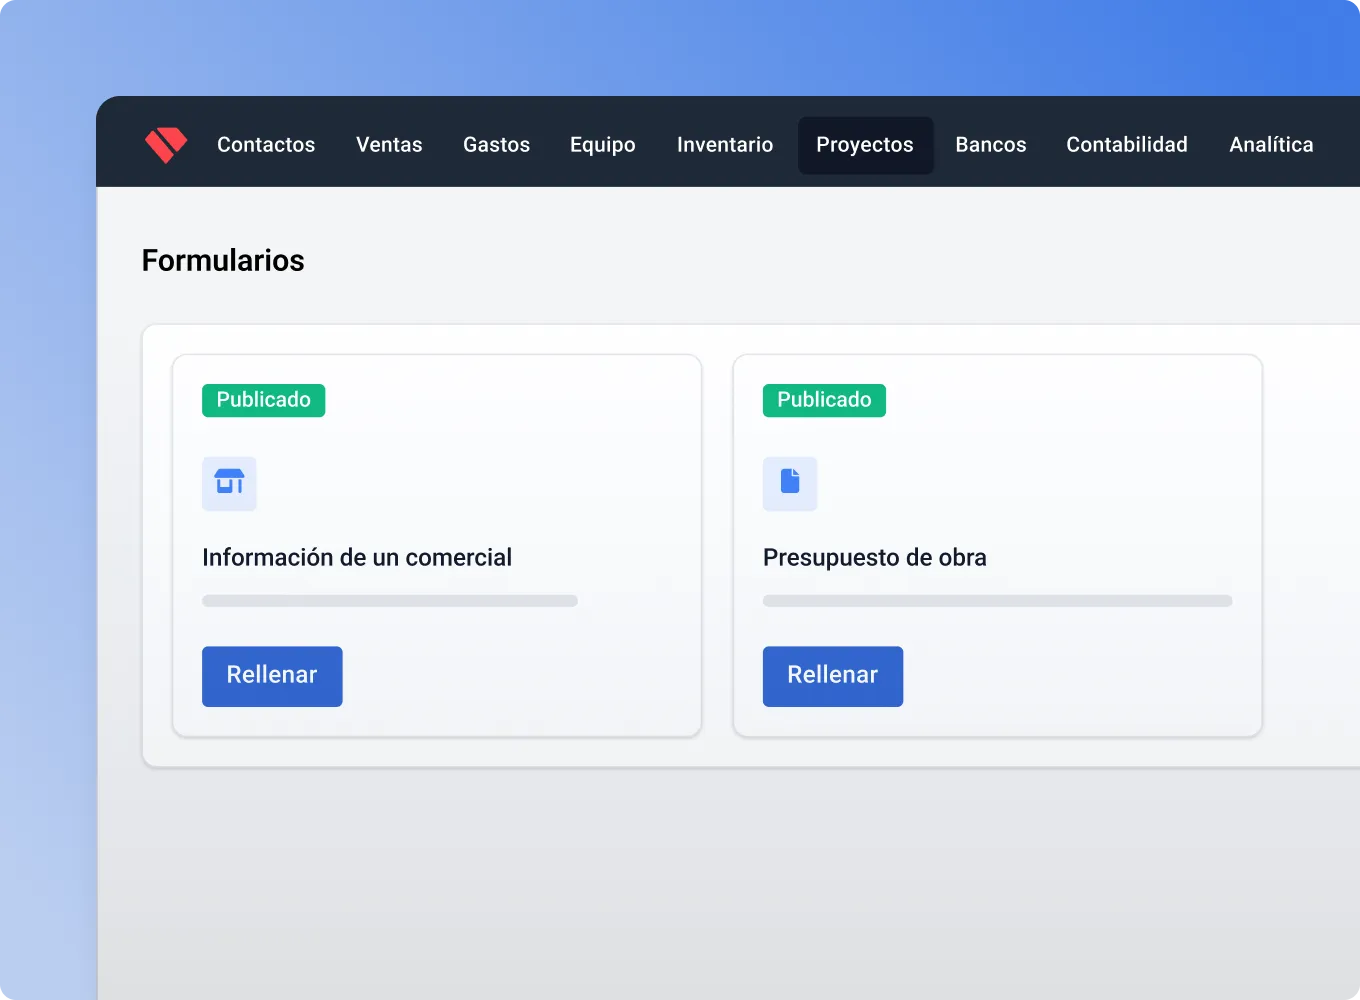The width and height of the screenshot is (1360, 1000).
Task: Open the Inventario menu item
Action: (725, 145)
